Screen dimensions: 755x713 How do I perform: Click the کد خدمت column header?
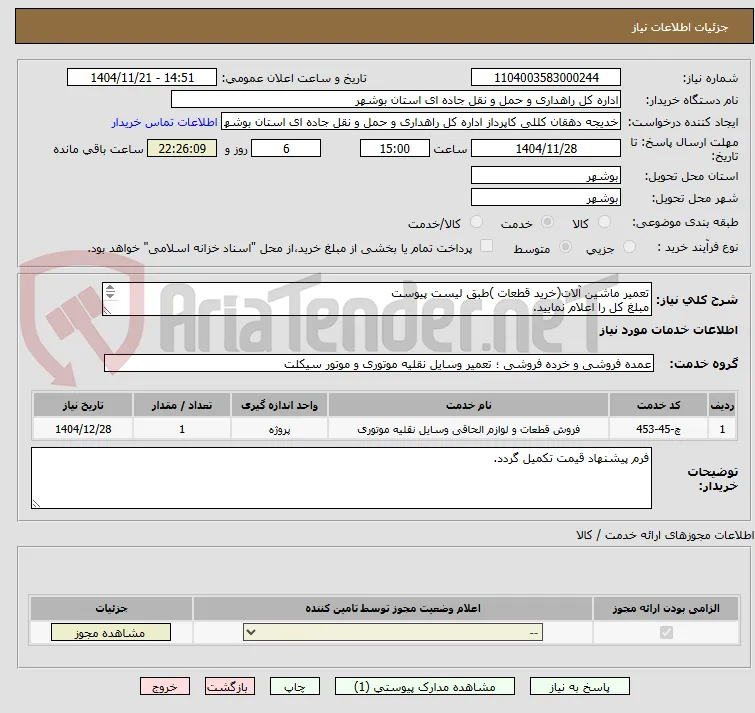pos(658,405)
